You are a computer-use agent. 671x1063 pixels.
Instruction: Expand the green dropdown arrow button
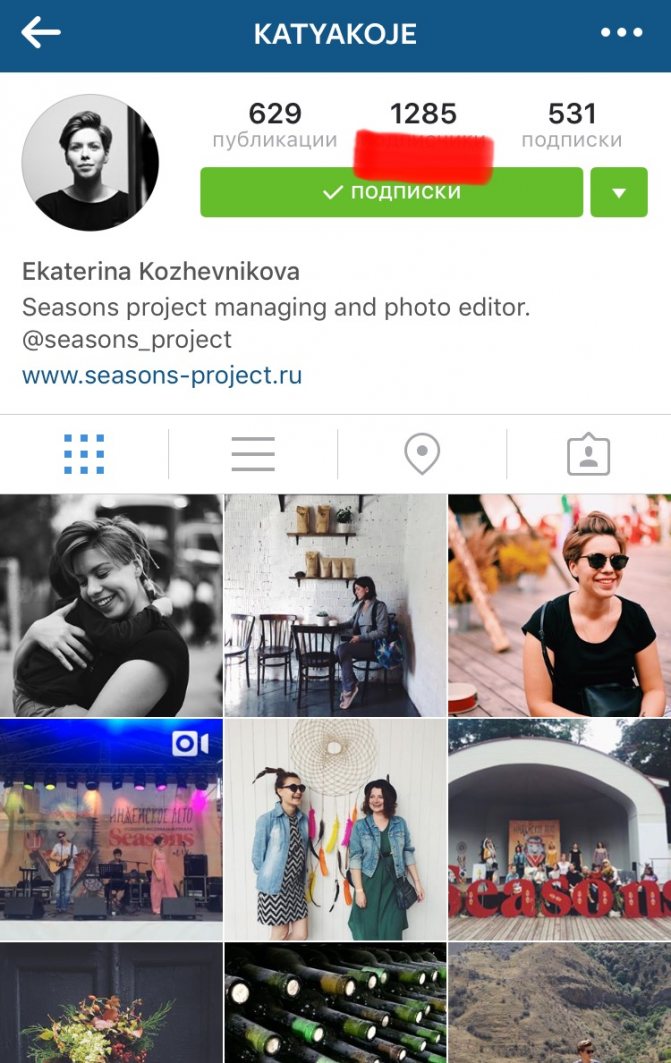point(619,193)
